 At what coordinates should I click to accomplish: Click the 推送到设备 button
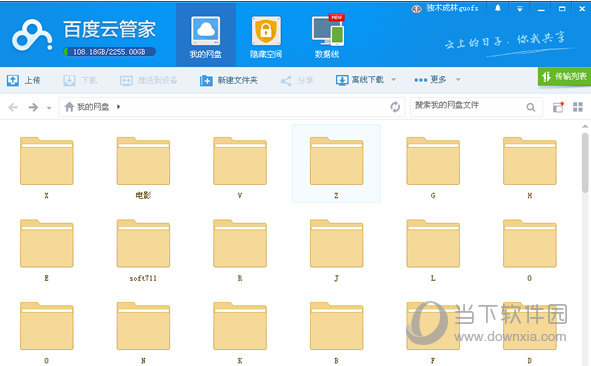149,80
